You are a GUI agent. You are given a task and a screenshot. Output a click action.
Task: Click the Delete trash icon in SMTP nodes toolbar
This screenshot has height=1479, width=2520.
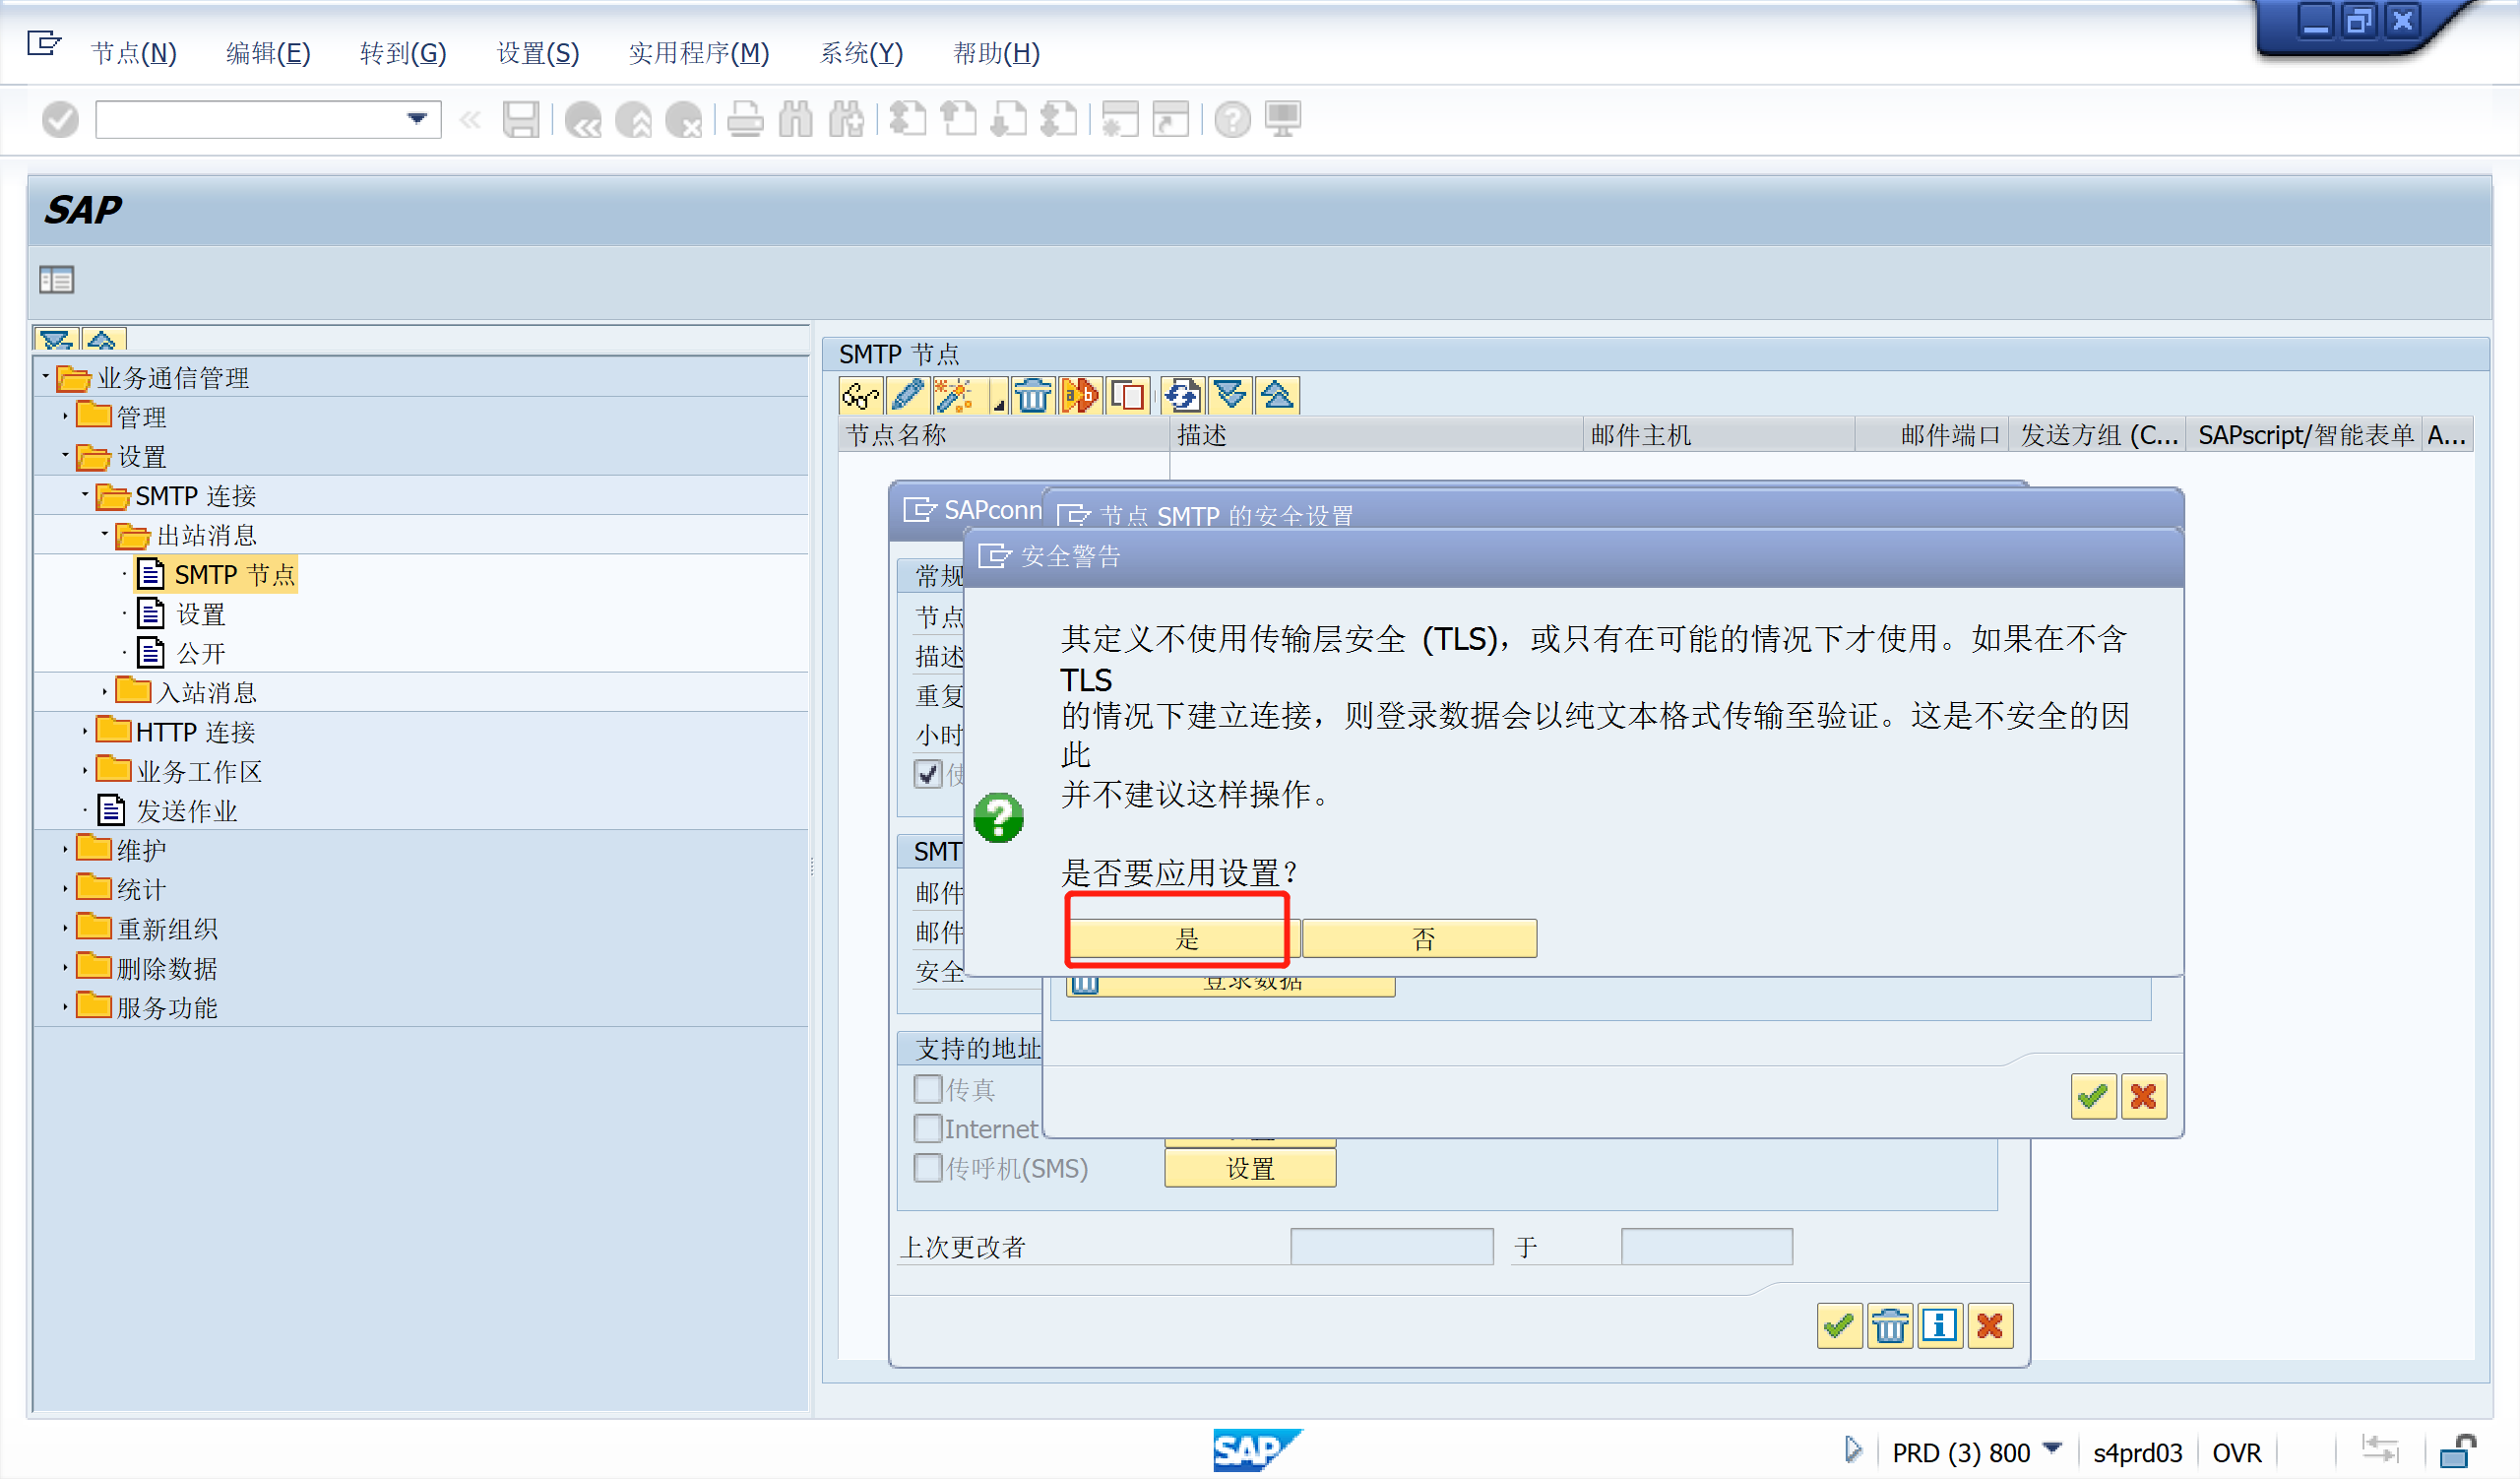point(1033,396)
